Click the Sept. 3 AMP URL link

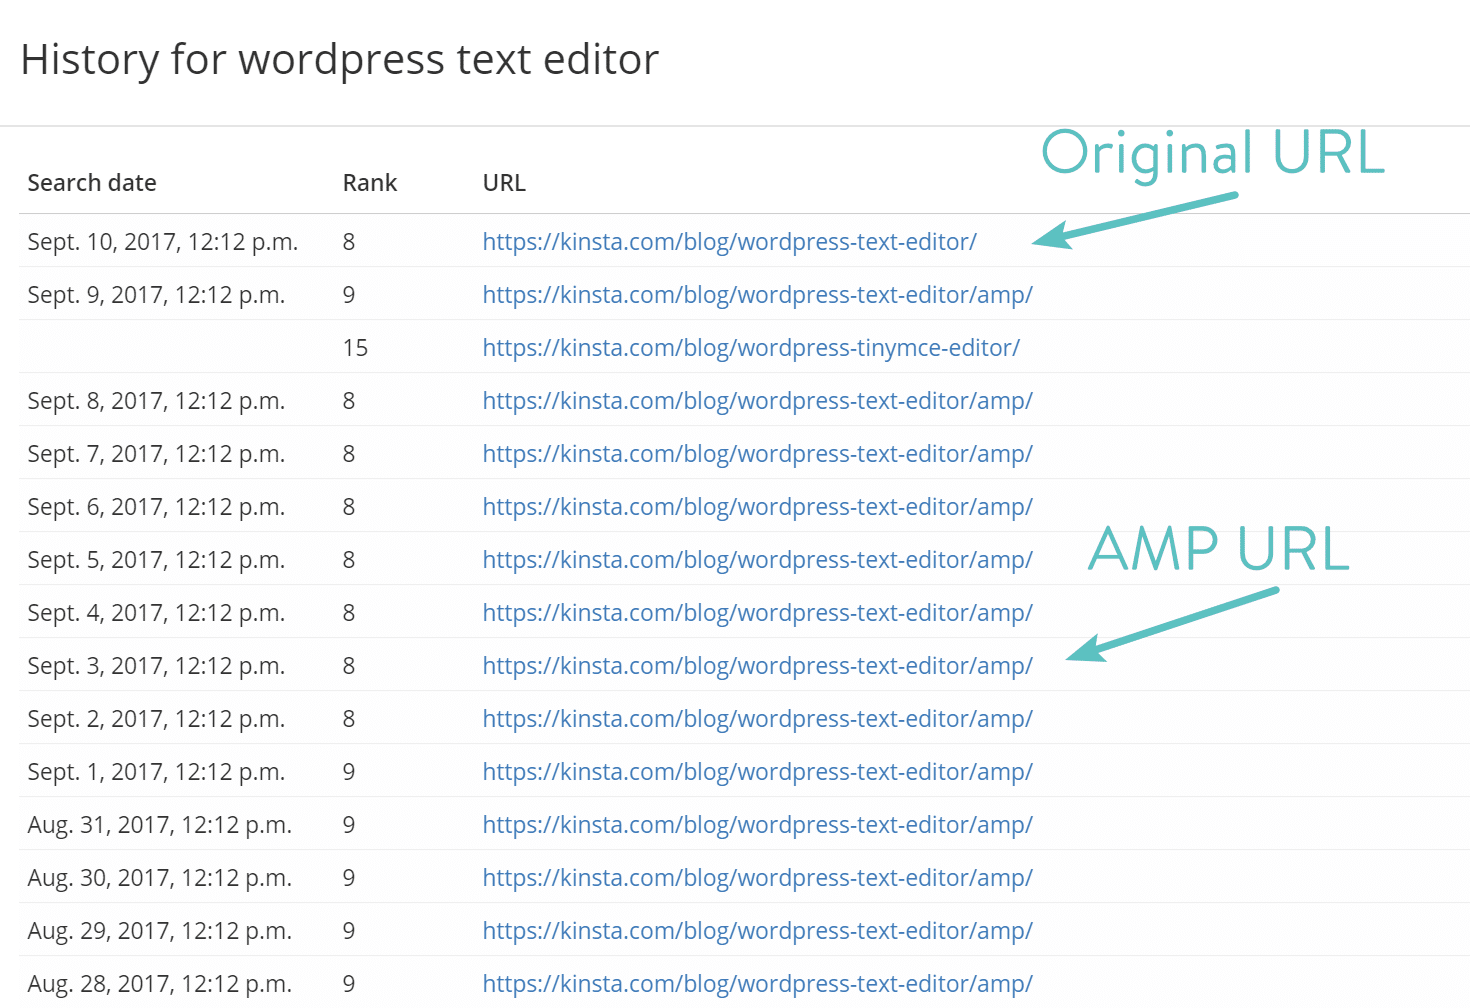pyautogui.click(x=757, y=665)
